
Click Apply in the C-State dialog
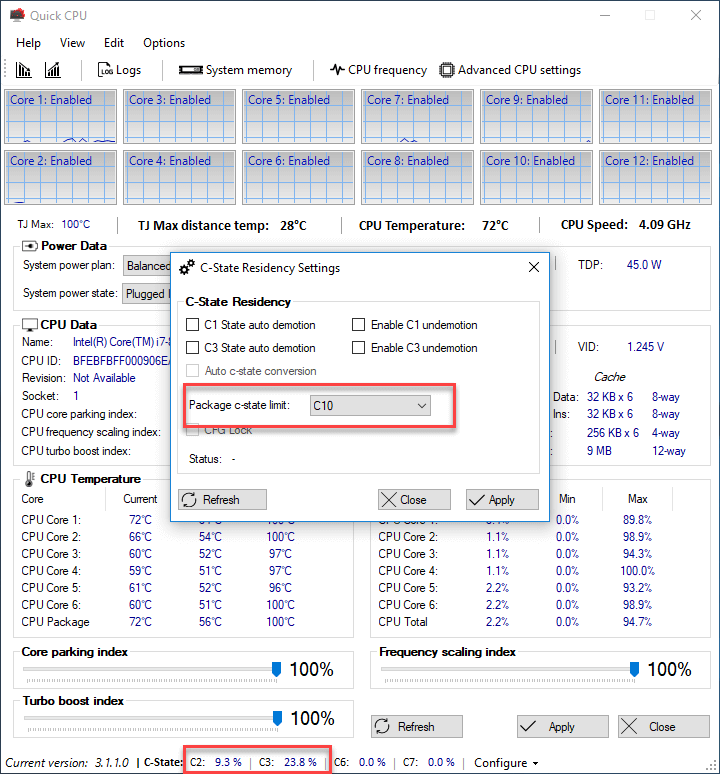click(x=502, y=500)
